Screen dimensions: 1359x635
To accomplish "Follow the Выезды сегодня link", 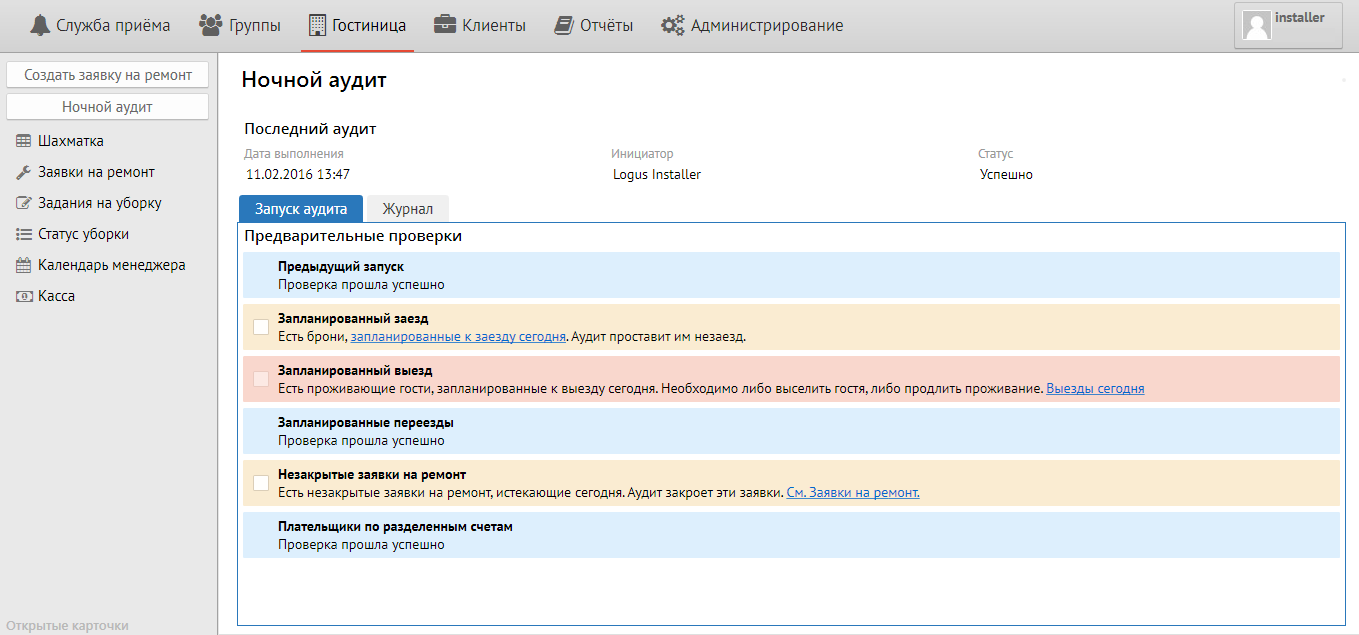I will (1095, 388).
